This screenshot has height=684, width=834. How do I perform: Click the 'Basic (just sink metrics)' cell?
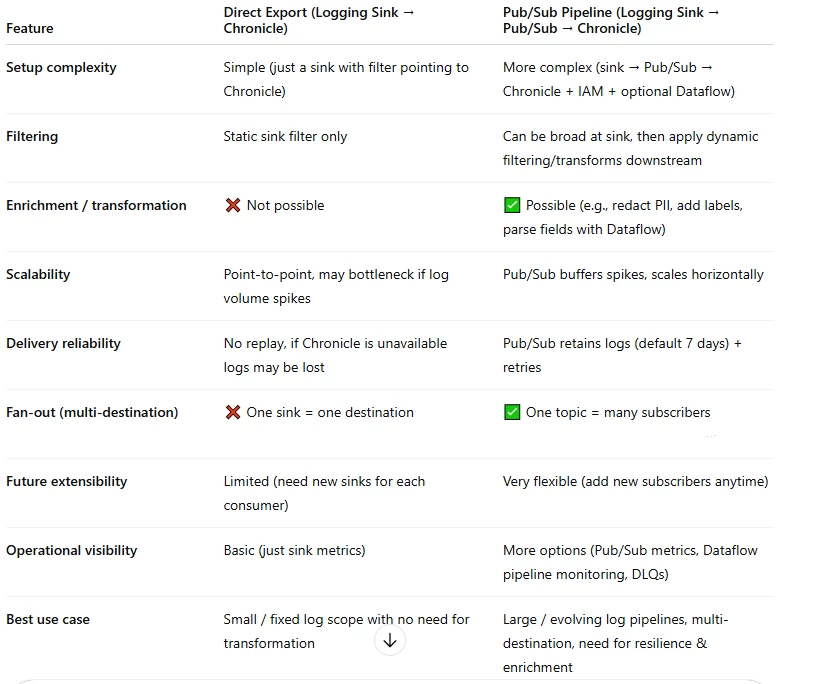[x=294, y=550]
